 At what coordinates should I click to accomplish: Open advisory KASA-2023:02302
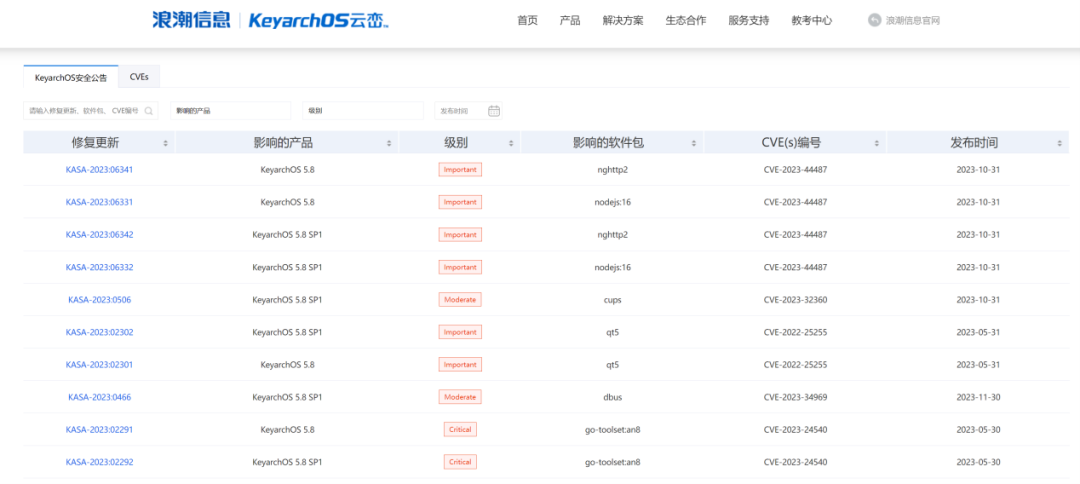click(x=99, y=332)
